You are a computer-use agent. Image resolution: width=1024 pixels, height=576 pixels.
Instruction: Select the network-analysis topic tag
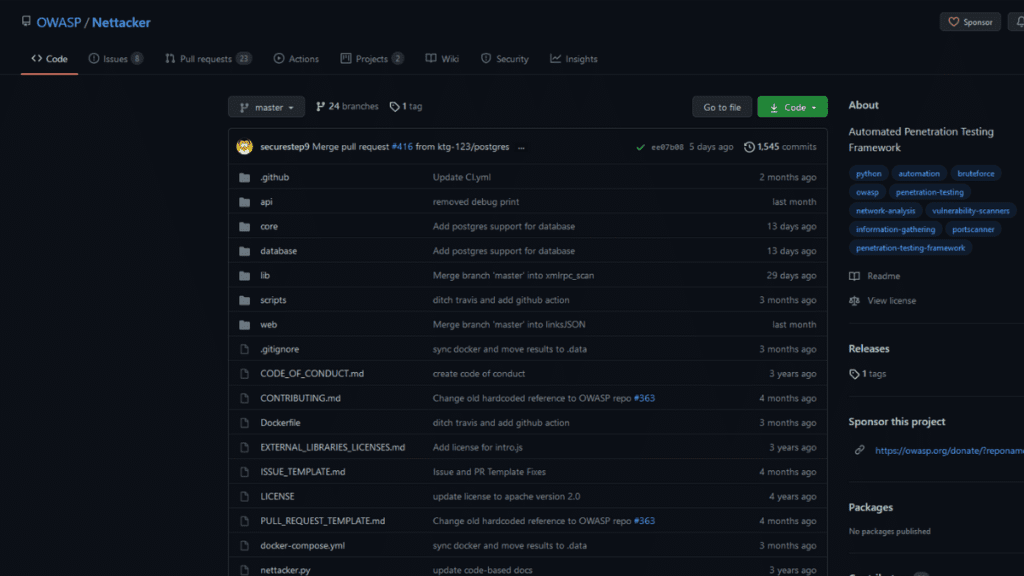tap(886, 211)
